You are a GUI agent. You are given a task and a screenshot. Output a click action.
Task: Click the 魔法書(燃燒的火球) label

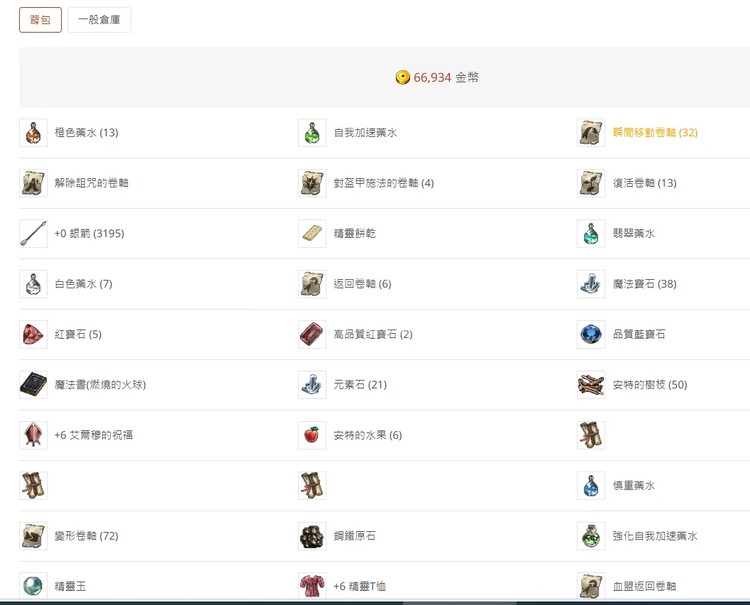[x=100, y=385]
